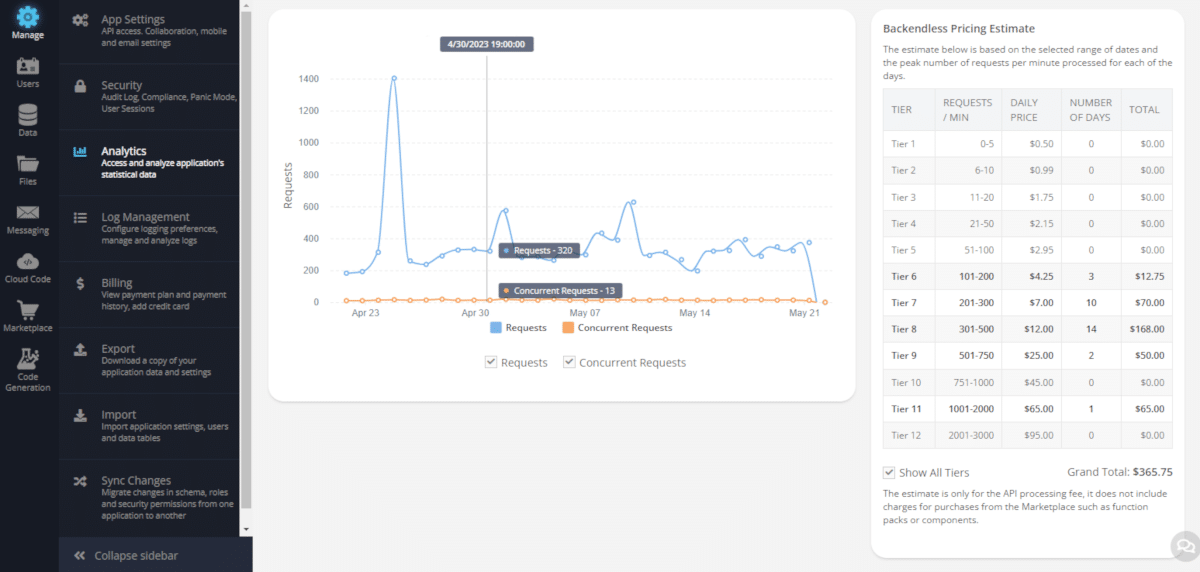Click the Apr 23 axis label
Screen dimensions: 1200x572
(366, 313)
